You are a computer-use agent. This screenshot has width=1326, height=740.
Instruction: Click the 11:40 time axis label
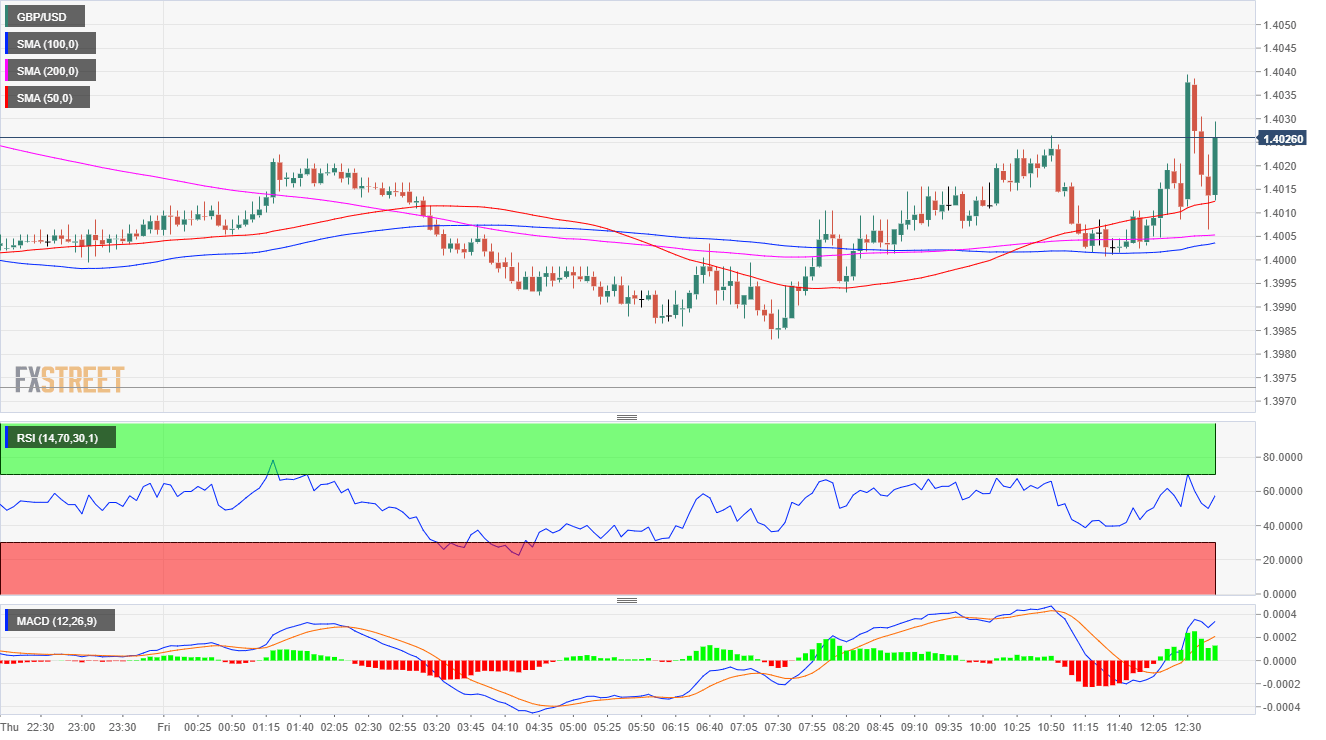point(1120,727)
